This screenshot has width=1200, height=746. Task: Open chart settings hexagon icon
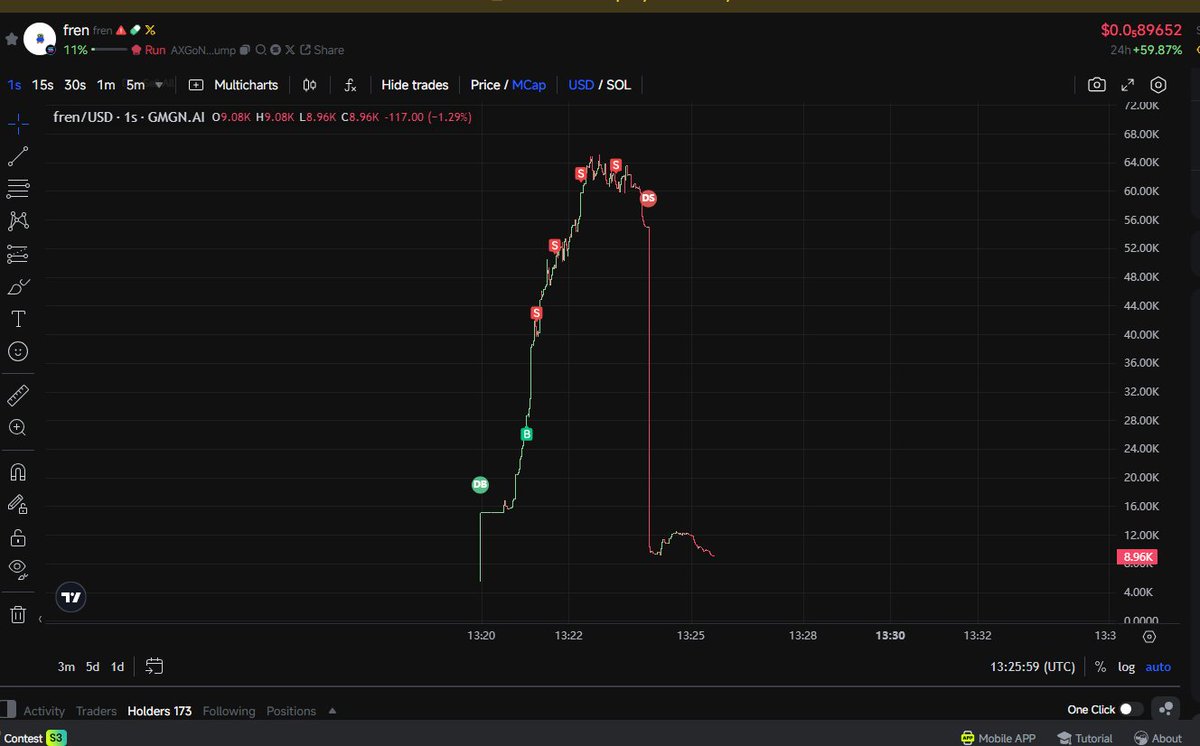1159,85
